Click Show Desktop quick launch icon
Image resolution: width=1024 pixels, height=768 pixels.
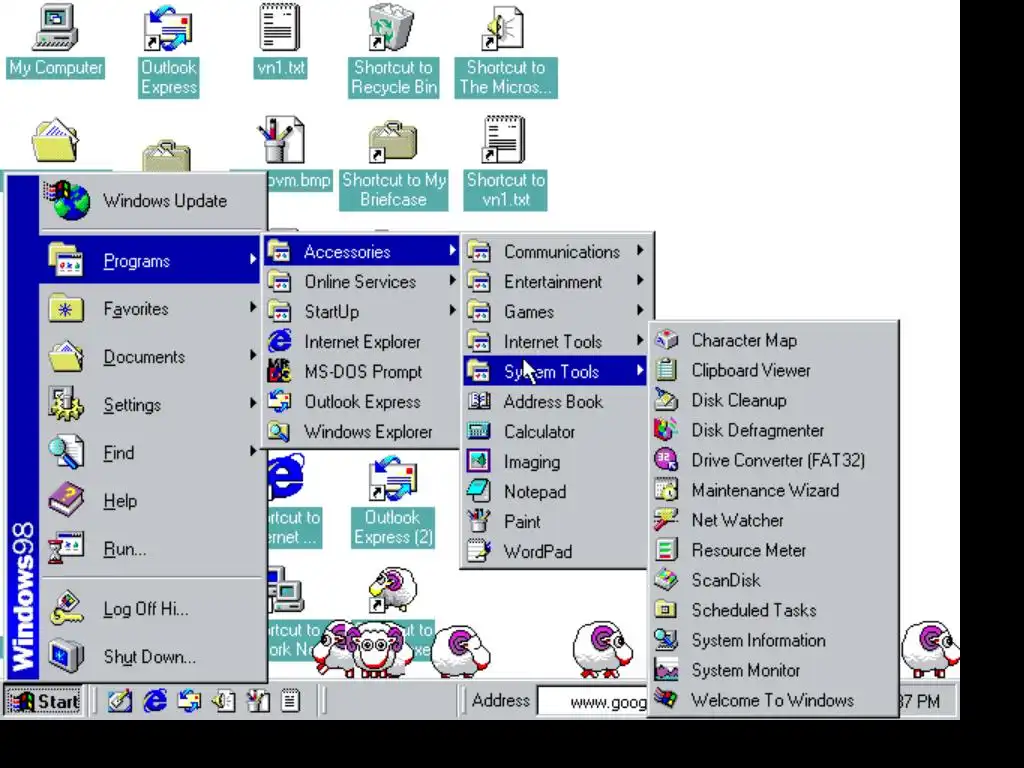point(120,701)
